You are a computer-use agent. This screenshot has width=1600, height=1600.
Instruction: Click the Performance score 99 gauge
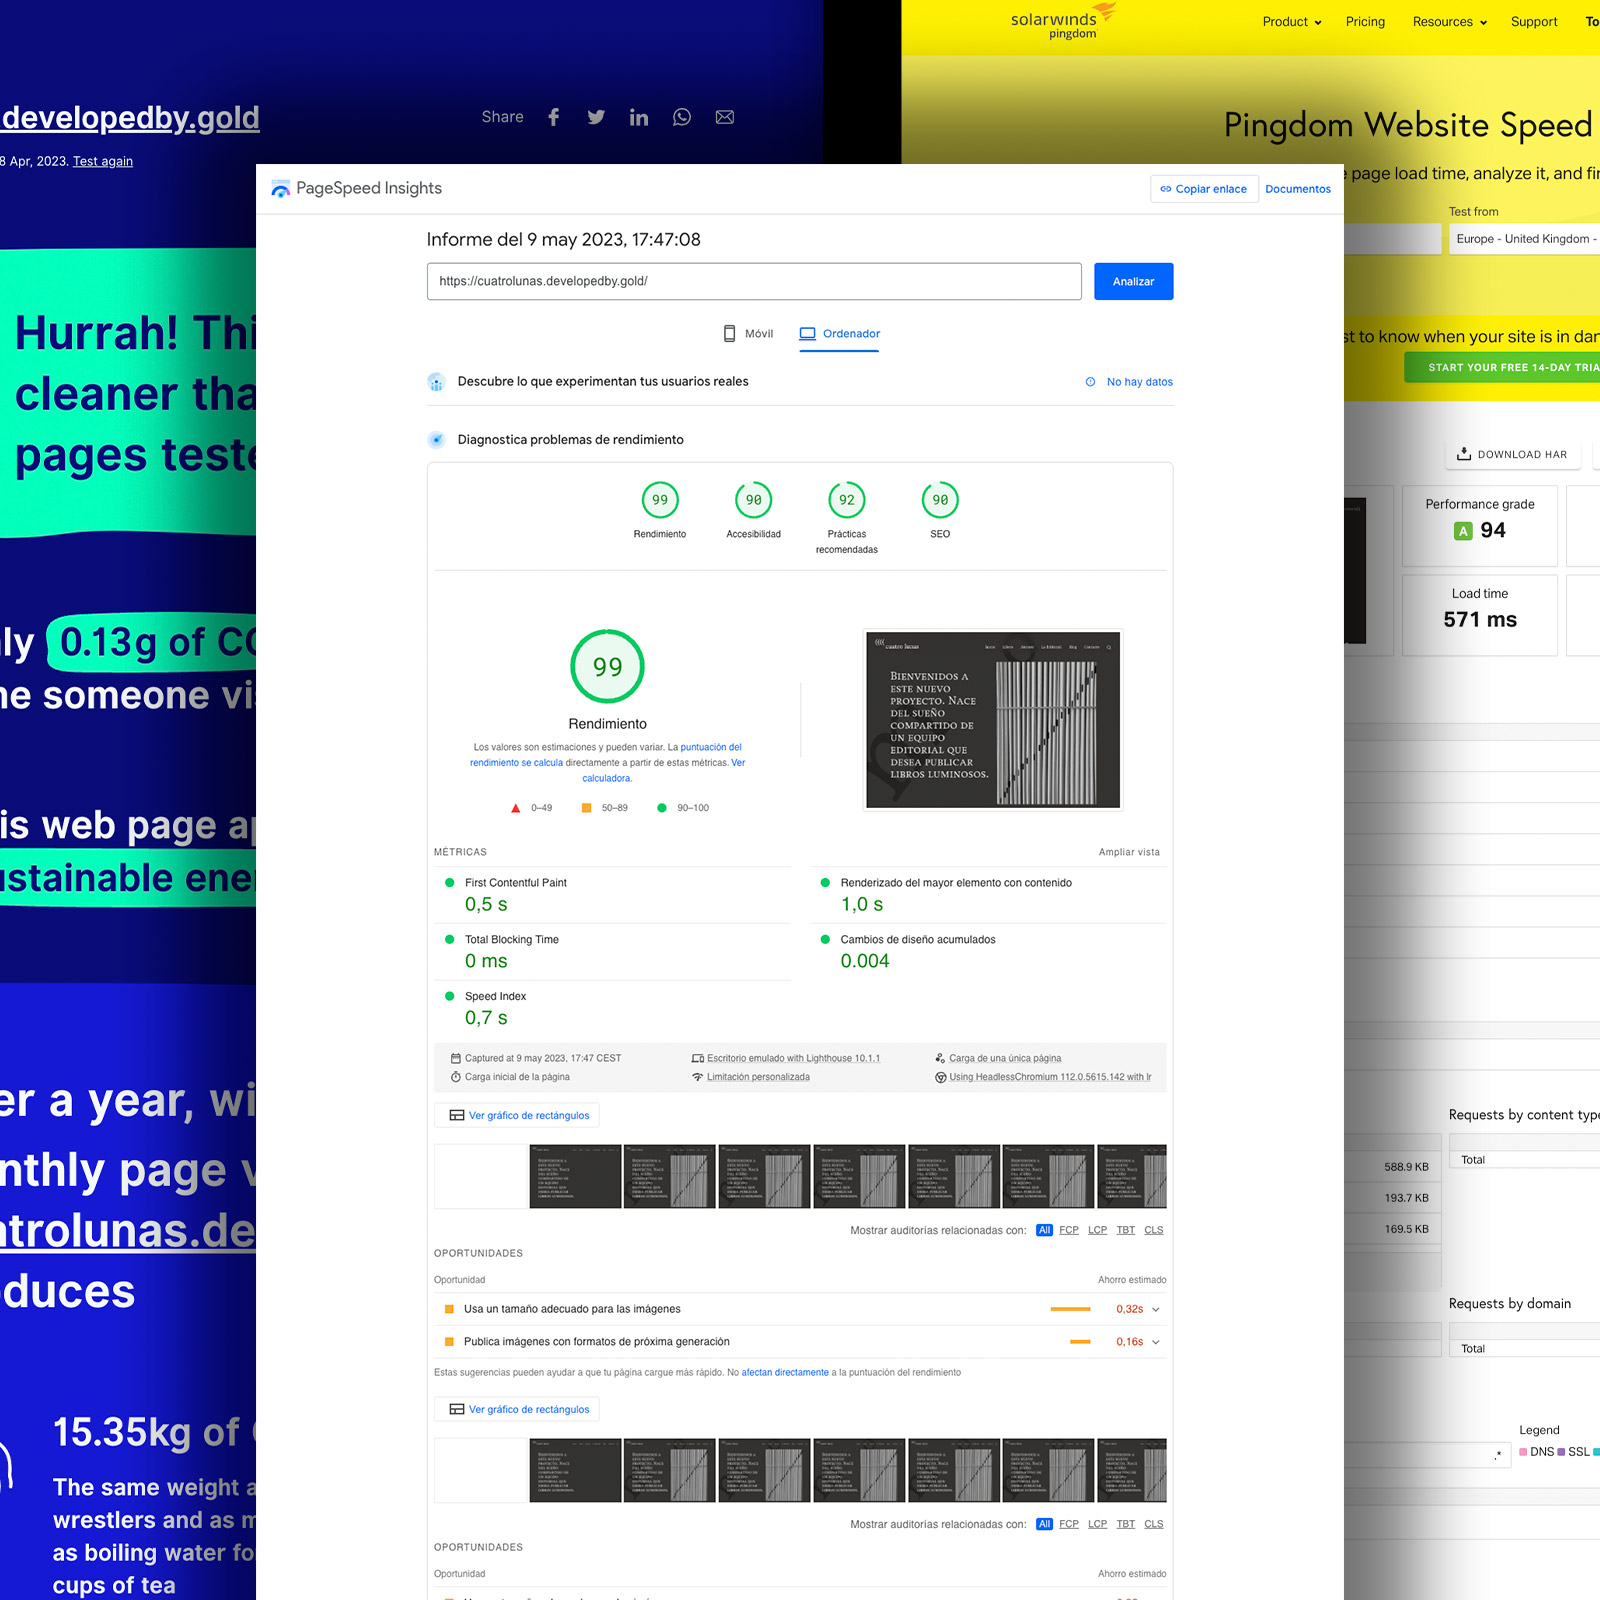pyautogui.click(x=660, y=500)
